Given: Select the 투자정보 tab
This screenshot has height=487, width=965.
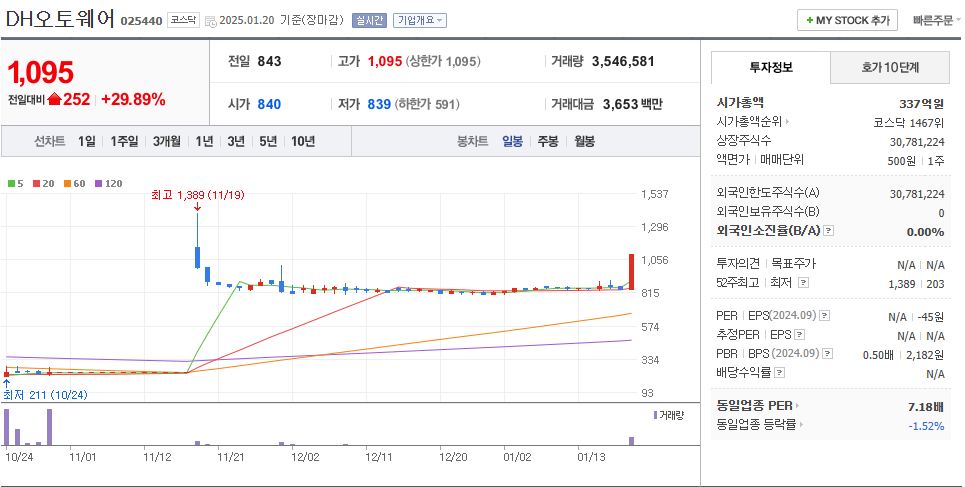Looking at the screenshot, I should [x=770, y=67].
